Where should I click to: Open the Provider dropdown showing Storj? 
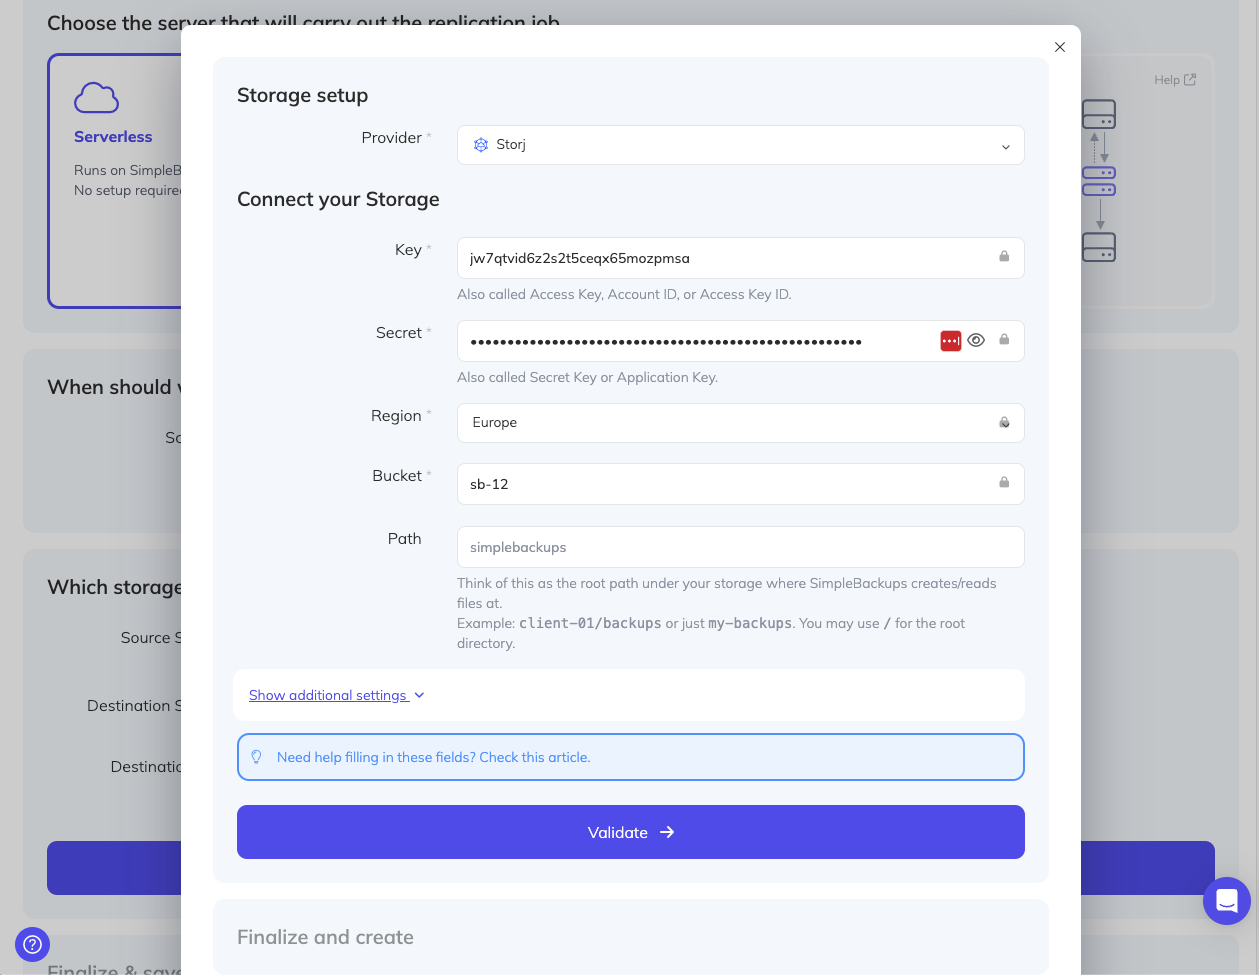pos(740,145)
